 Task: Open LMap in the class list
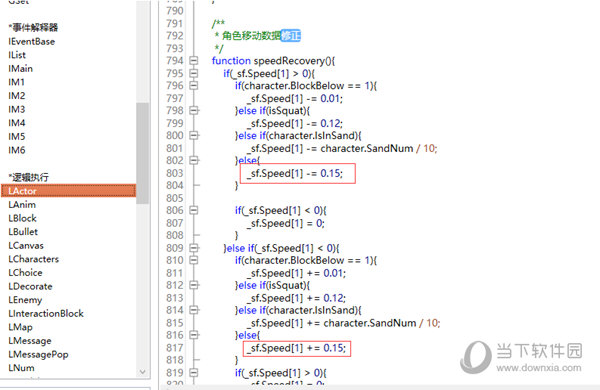click(x=20, y=327)
